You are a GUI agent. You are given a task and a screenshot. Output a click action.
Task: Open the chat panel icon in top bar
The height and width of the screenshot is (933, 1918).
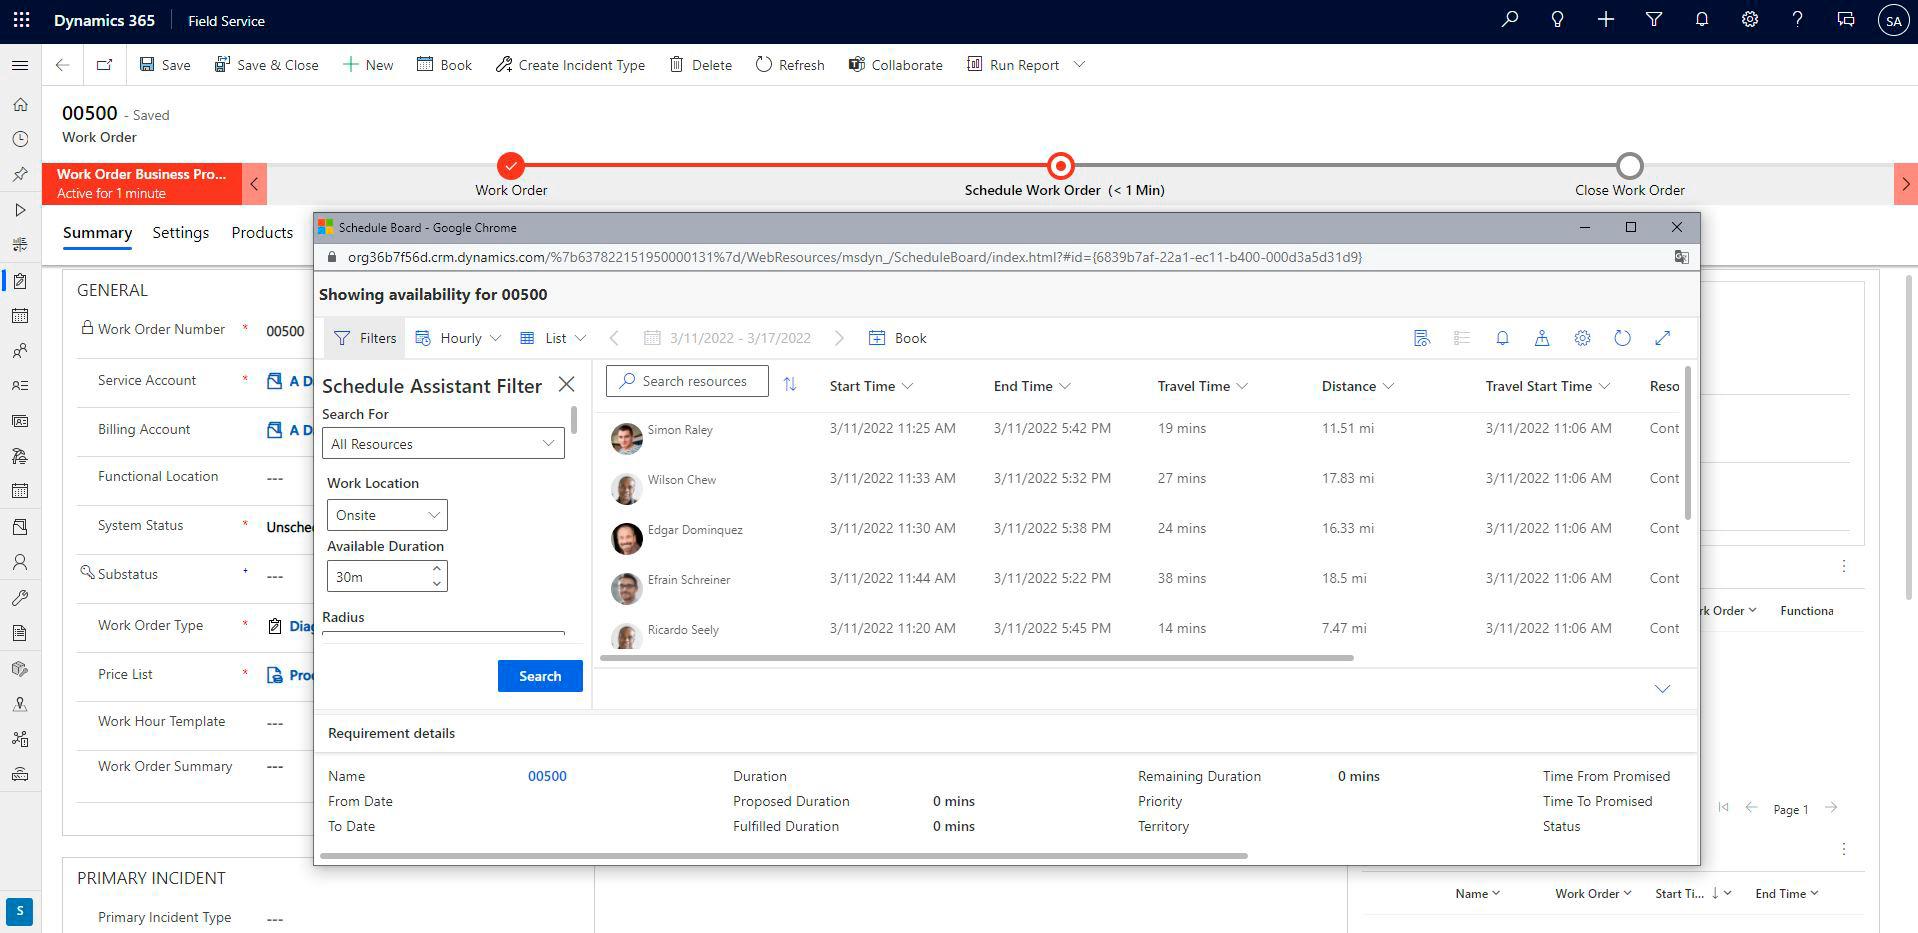pos(1845,19)
